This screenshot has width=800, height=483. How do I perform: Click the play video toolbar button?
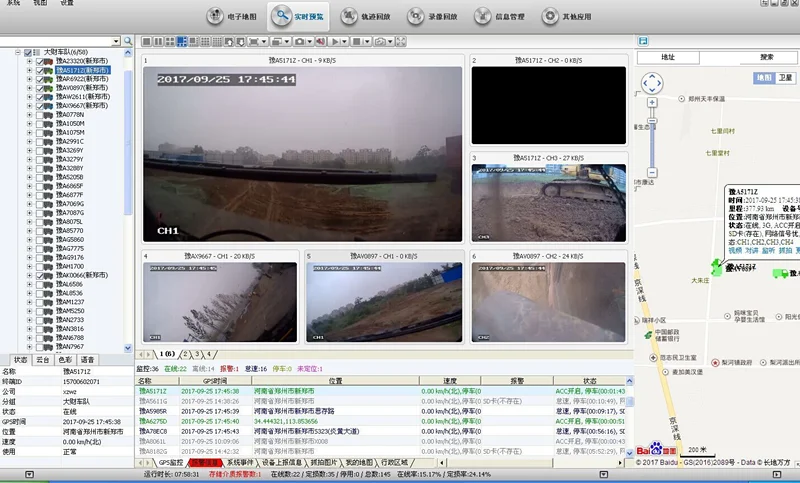pyautogui.click(x=335, y=41)
